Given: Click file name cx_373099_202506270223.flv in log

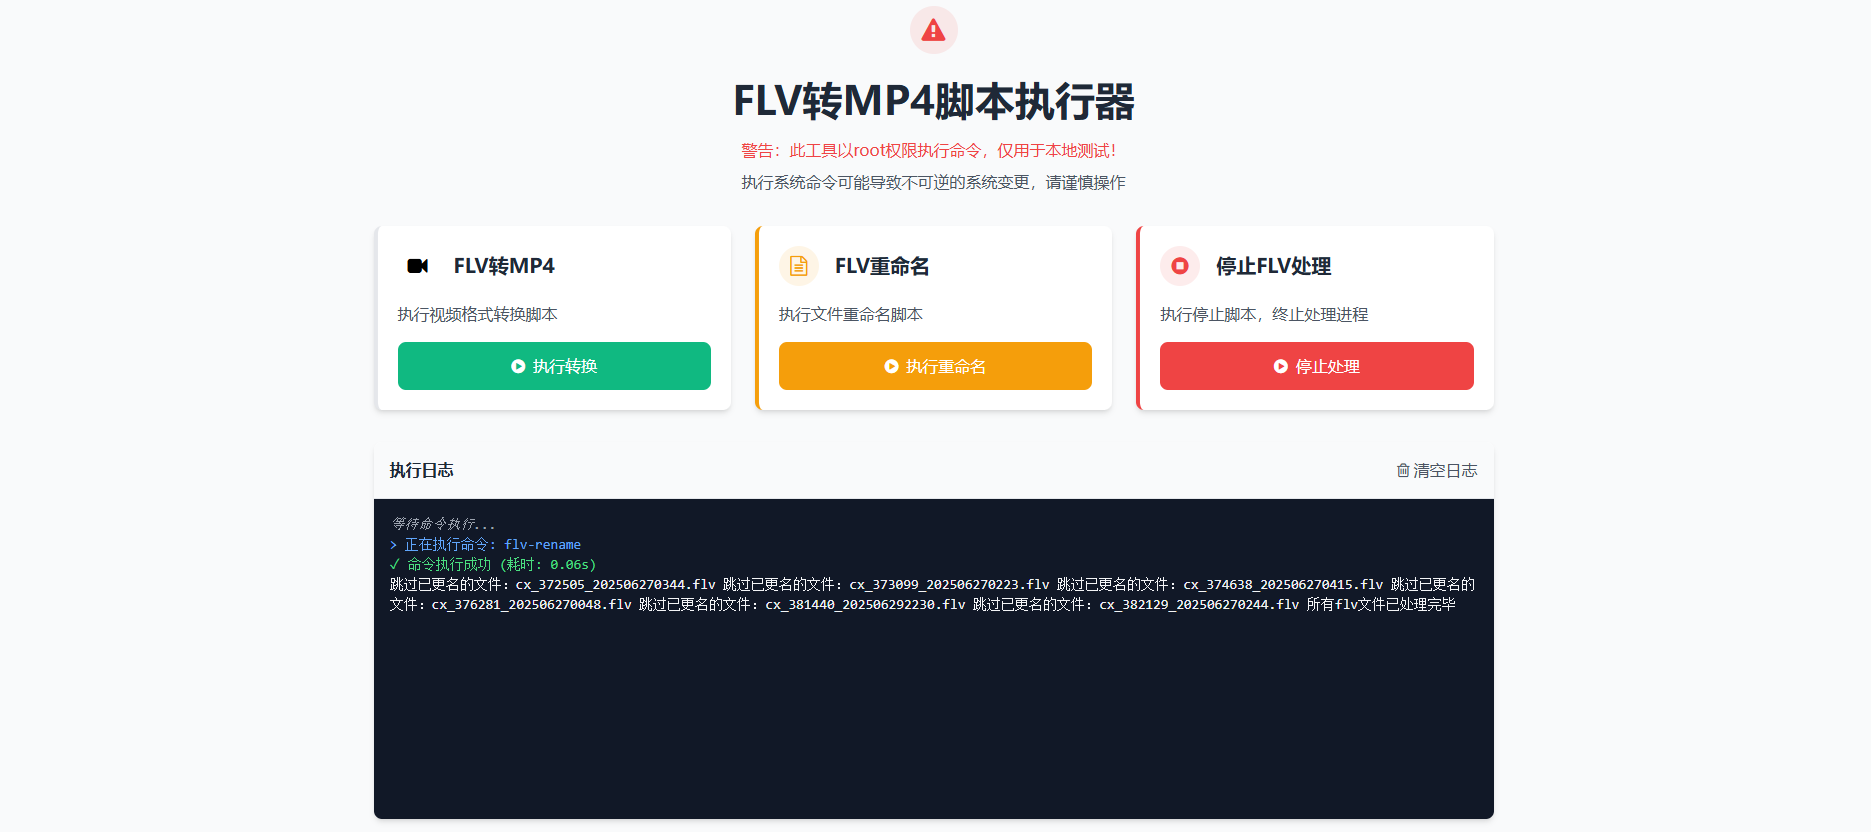Looking at the screenshot, I should (x=949, y=584).
